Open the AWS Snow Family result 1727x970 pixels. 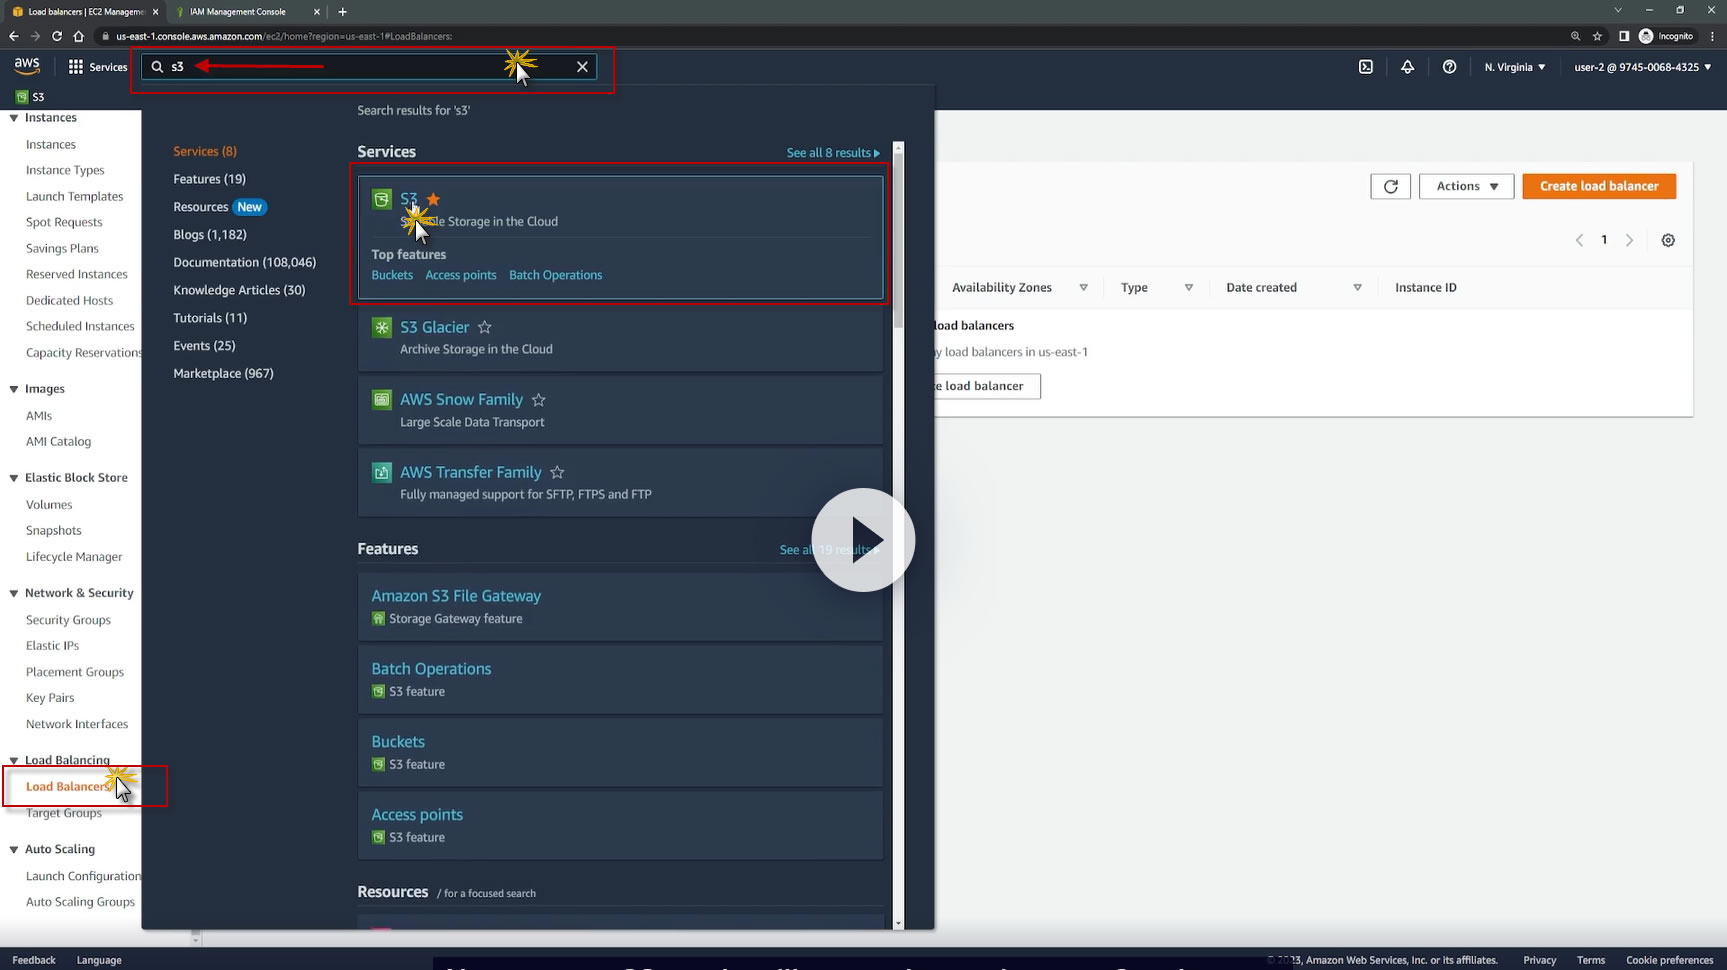tap(461, 400)
